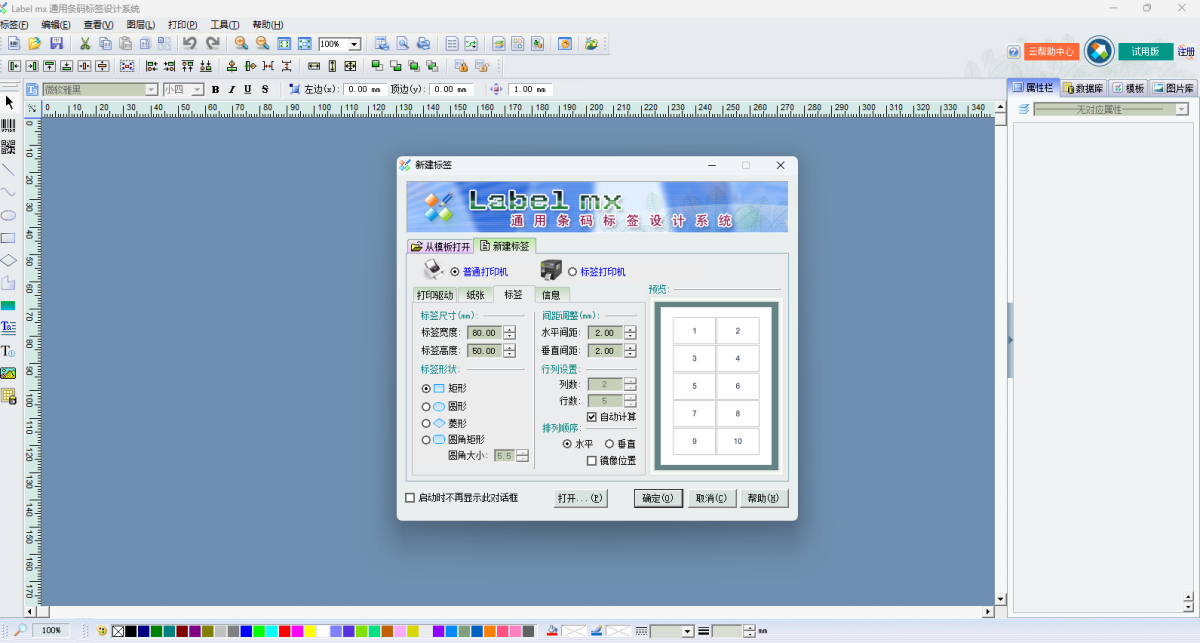Image resolution: width=1200 pixels, height=643 pixels.
Task: Pick the ellipse drawing tool
Action: click(x=8, y=215)
